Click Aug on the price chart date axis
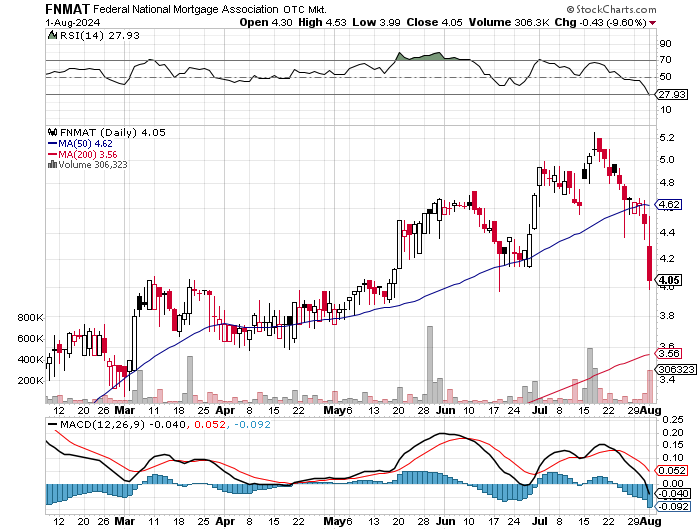This screenshot has width=700, height=530. 650,410
